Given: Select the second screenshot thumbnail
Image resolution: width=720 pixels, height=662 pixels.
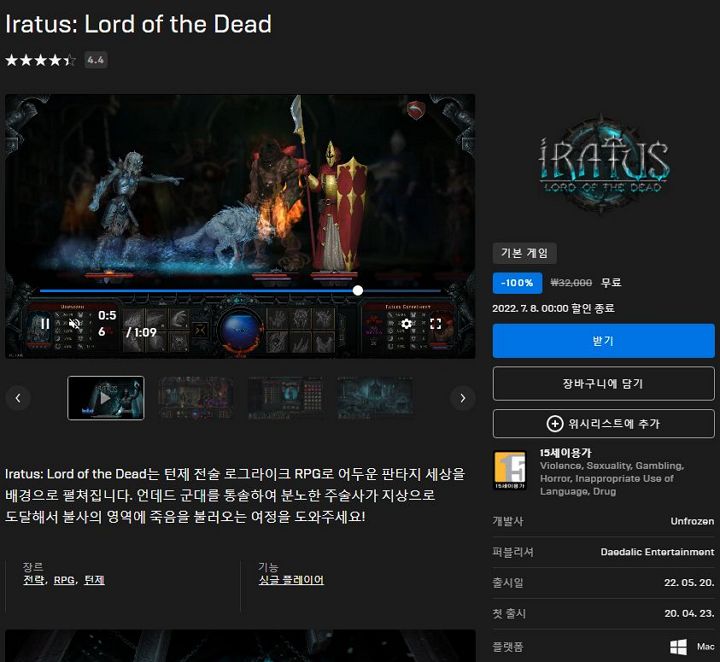Looking at the screenshot, I should click(x=196, y=398).
